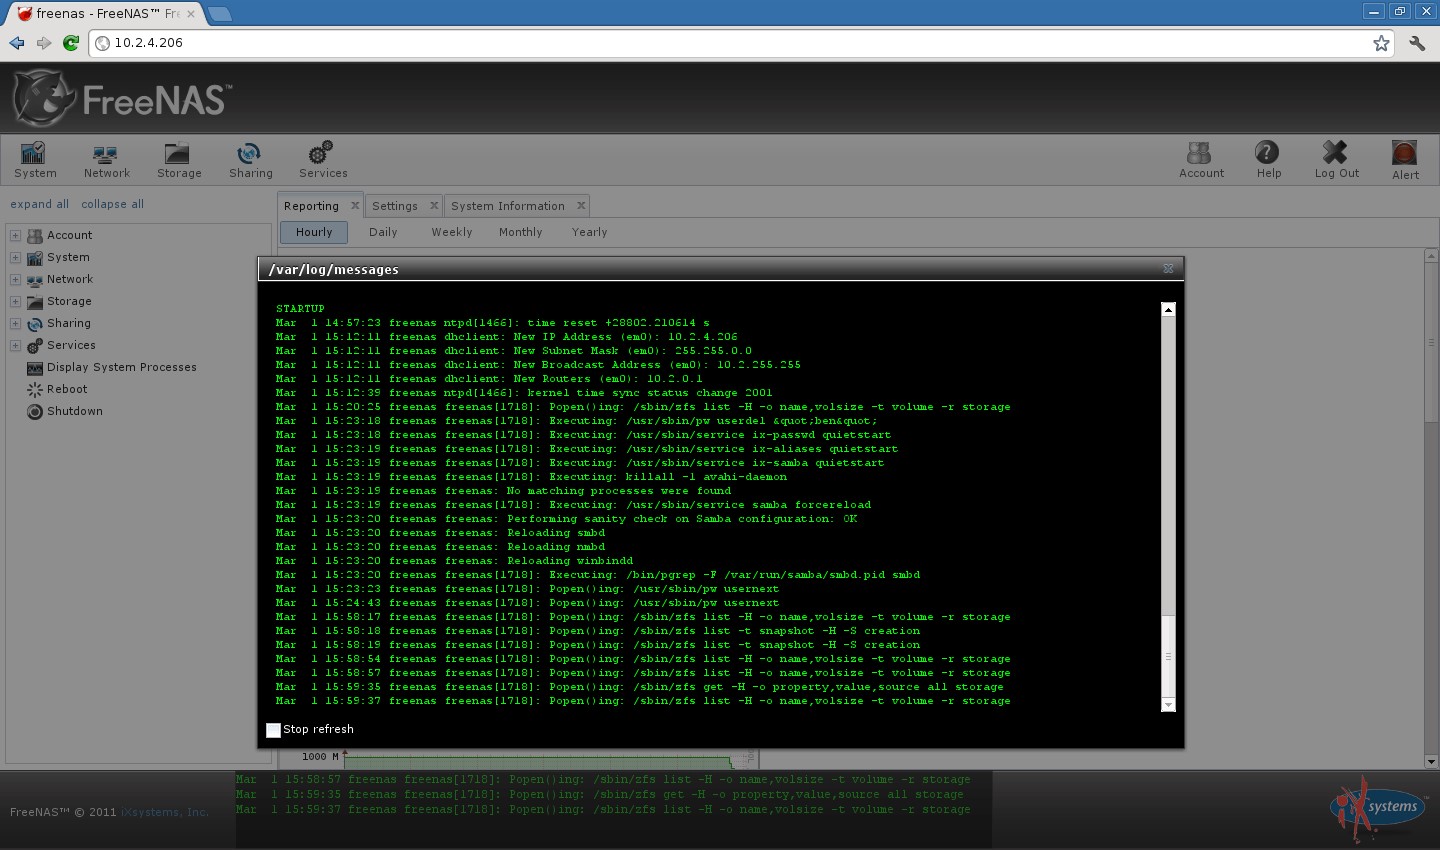Switch to the Settings tab
The height and width of the screenshot is (850, 1440).
[396, 205]
